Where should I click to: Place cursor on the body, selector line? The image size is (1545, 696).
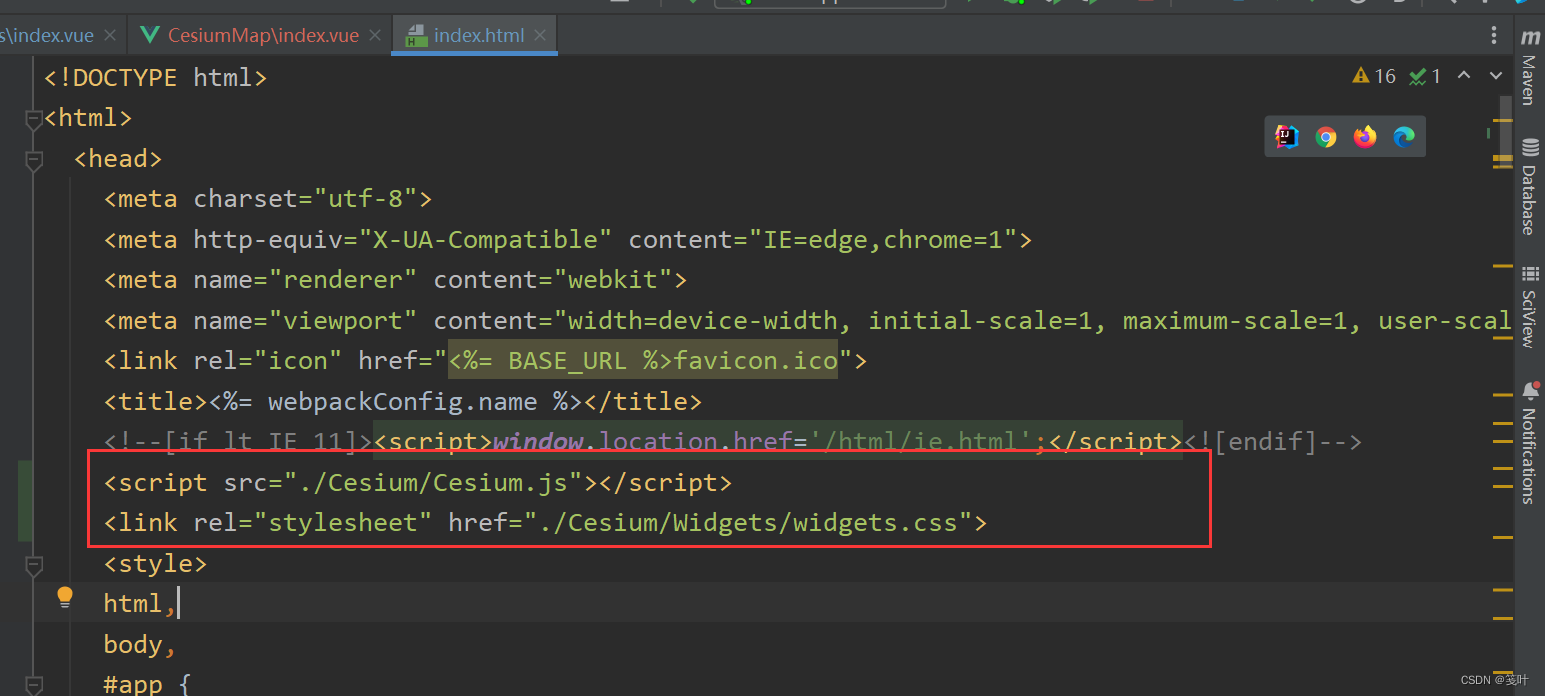click(140, 645)
